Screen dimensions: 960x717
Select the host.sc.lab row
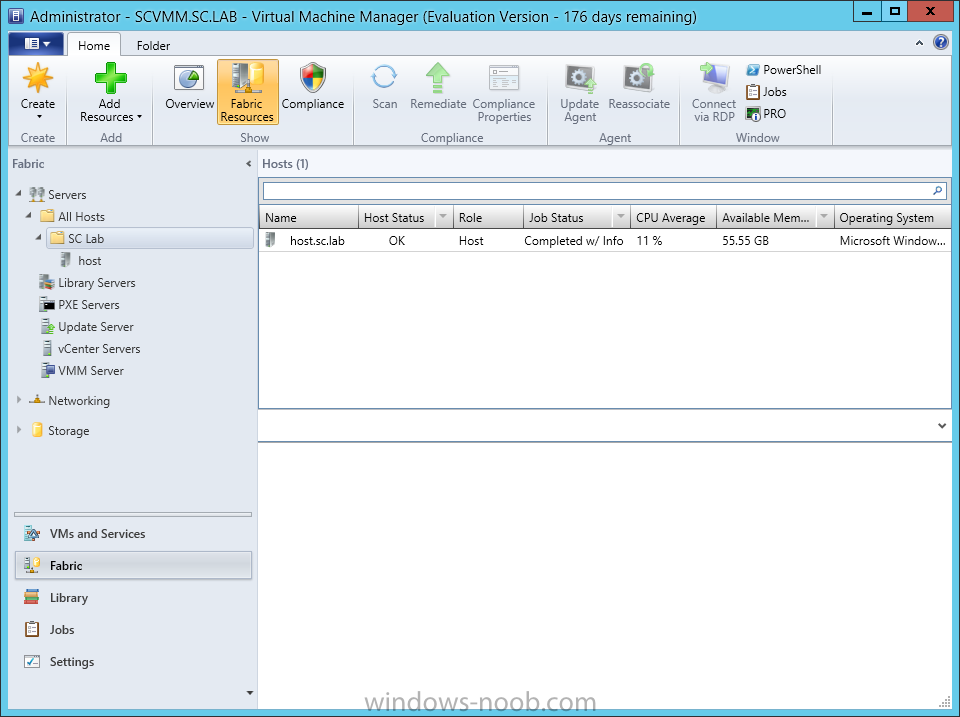tap(605, 241)
